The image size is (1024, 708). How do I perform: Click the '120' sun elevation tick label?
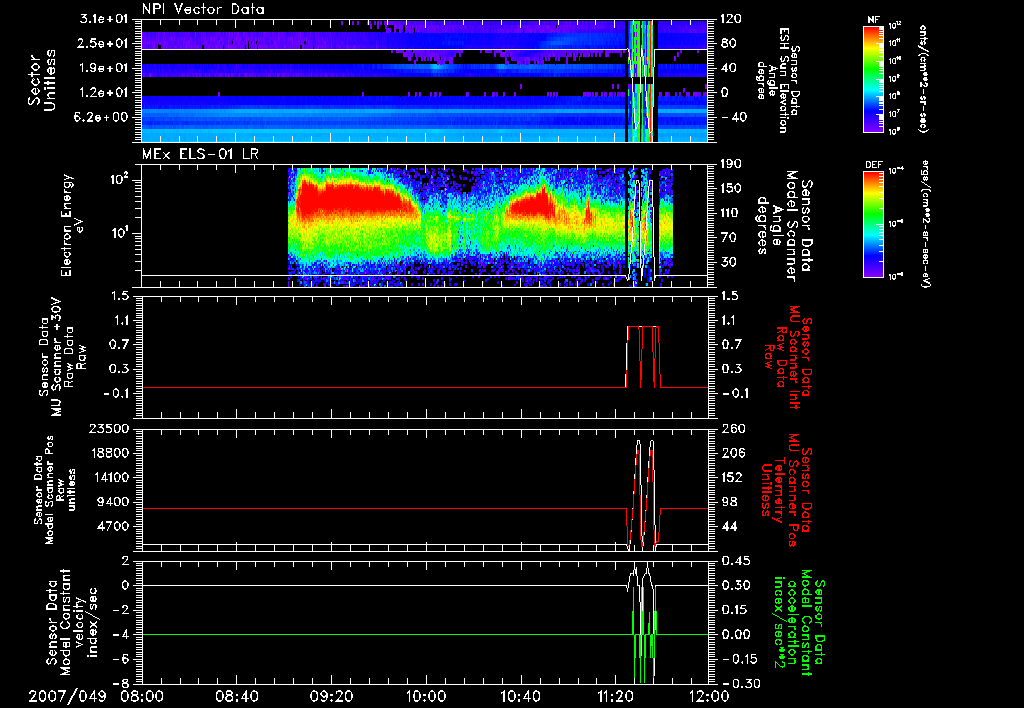pyautogui.click(x=731, y=19)
